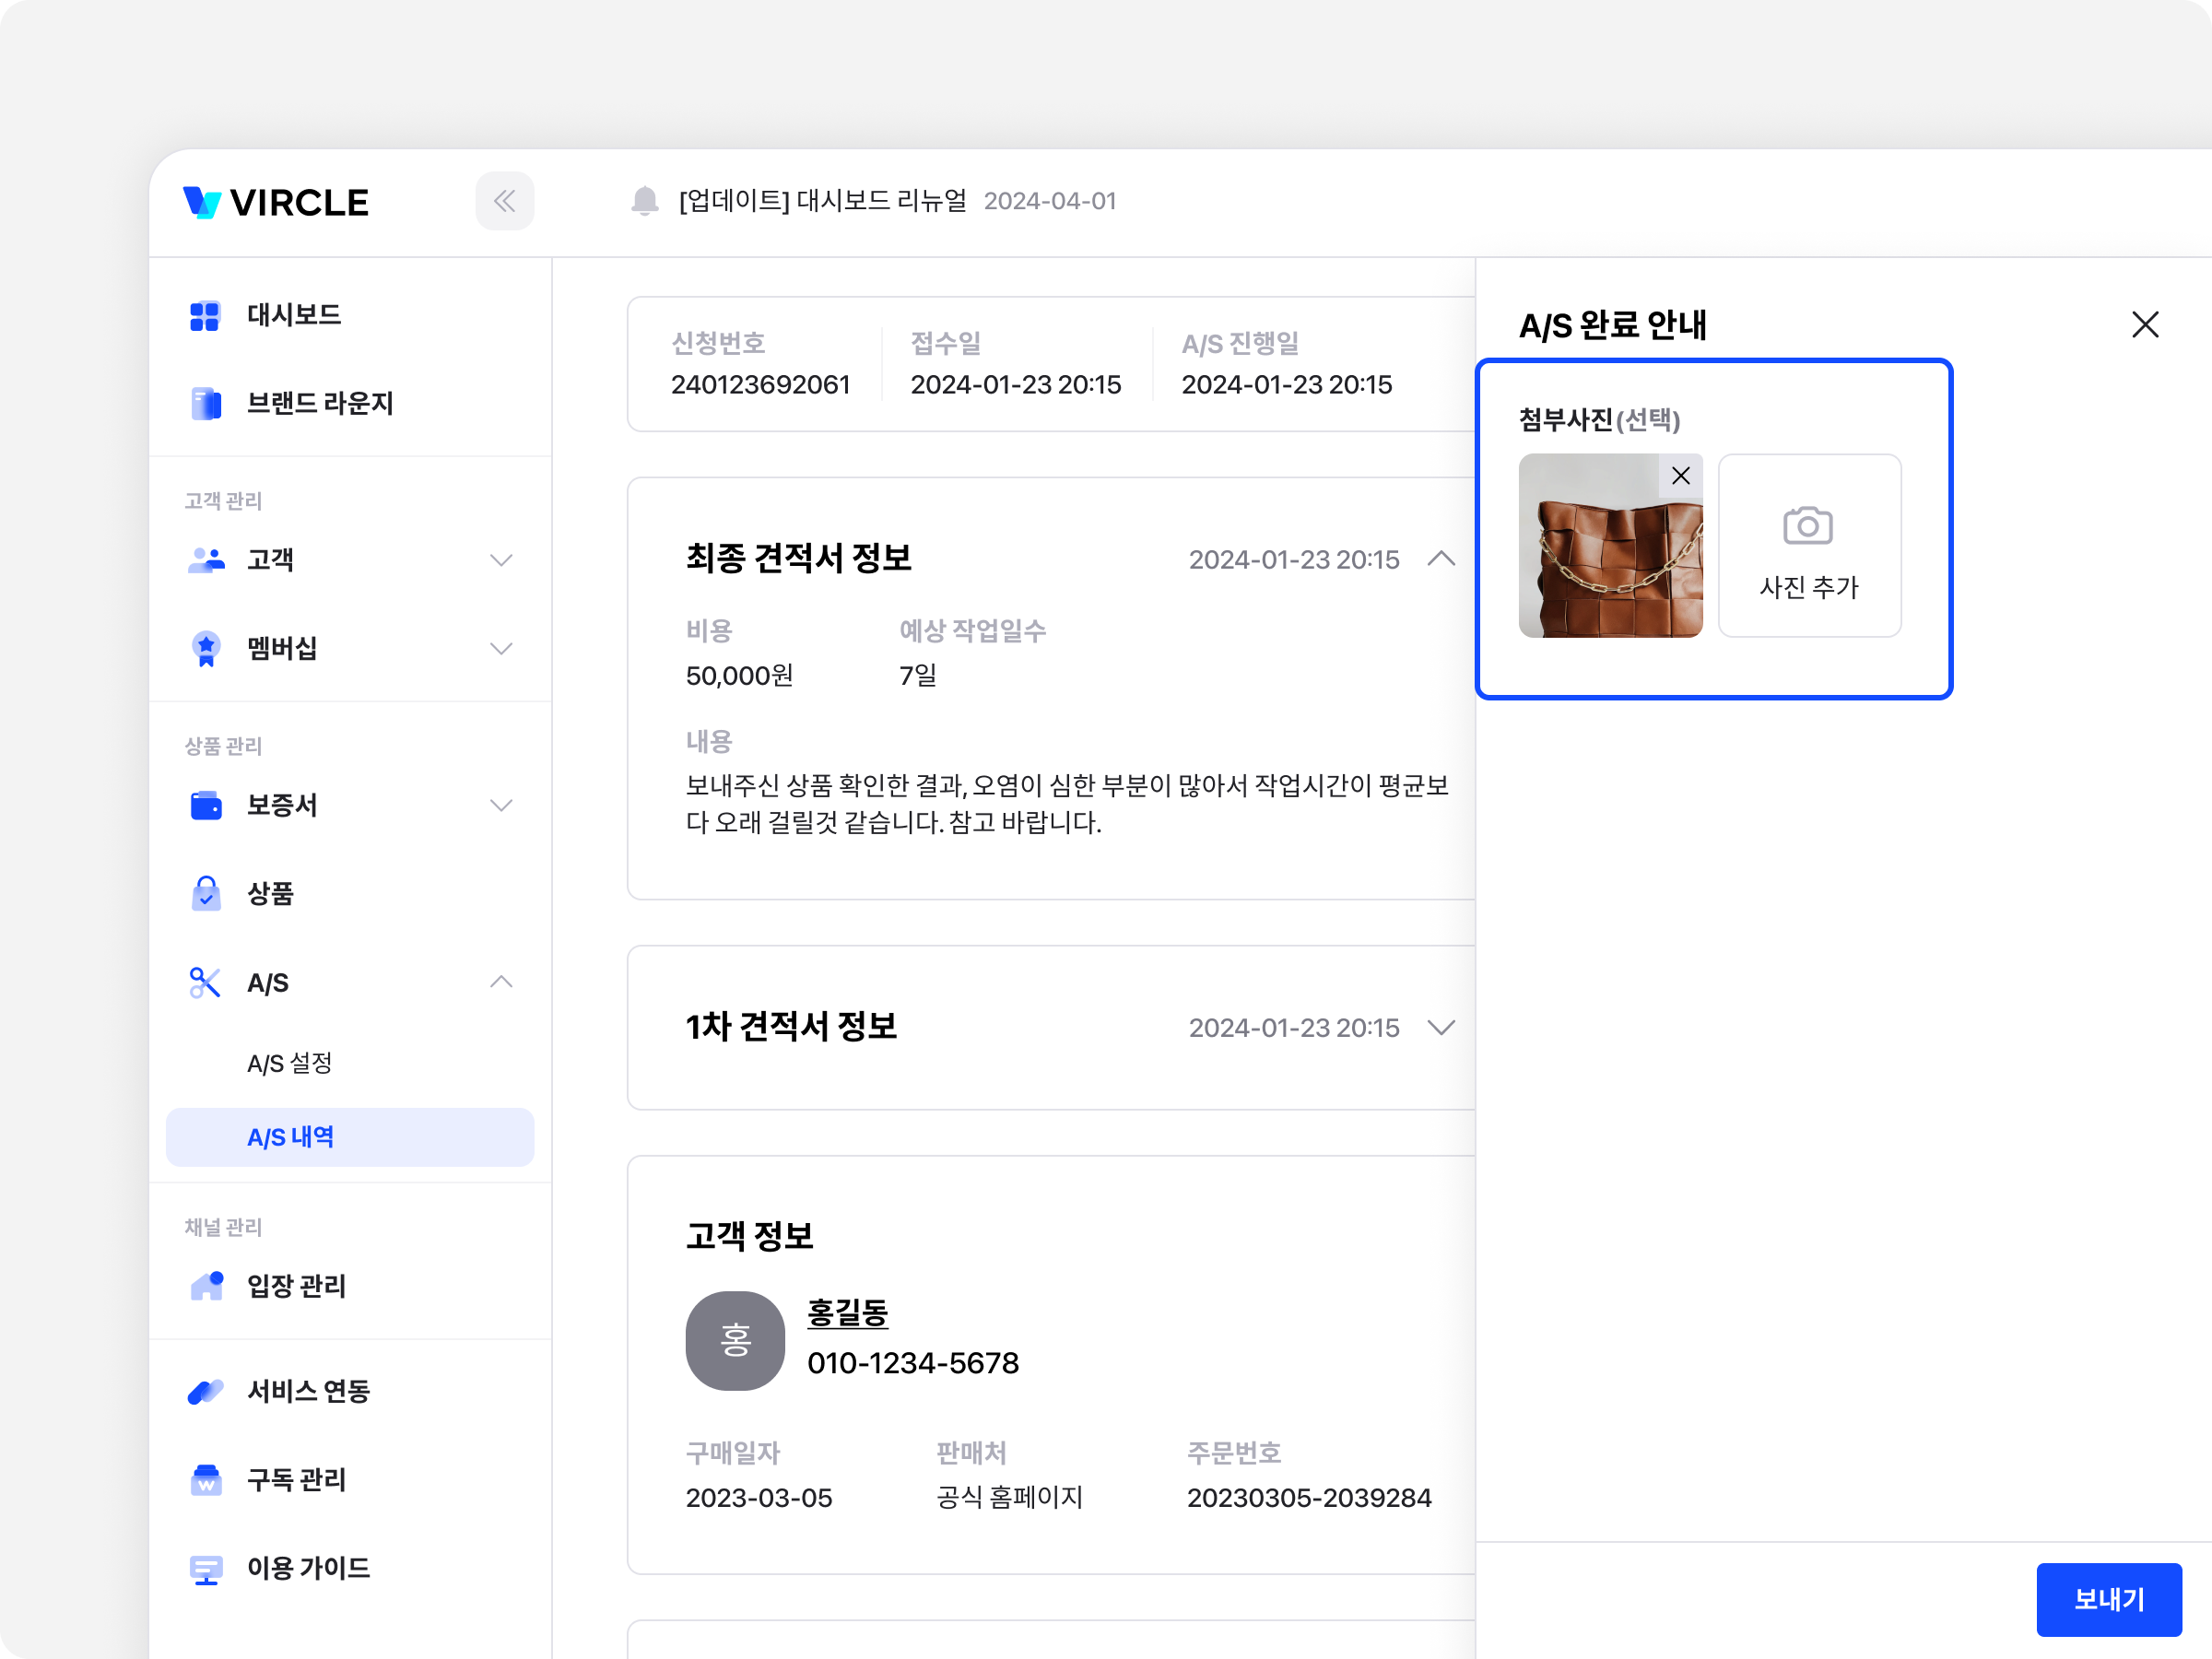Click the 서비스 연동 link icon
The width and height of the screenshot is (2212, 1659).
click(205, 1391)
